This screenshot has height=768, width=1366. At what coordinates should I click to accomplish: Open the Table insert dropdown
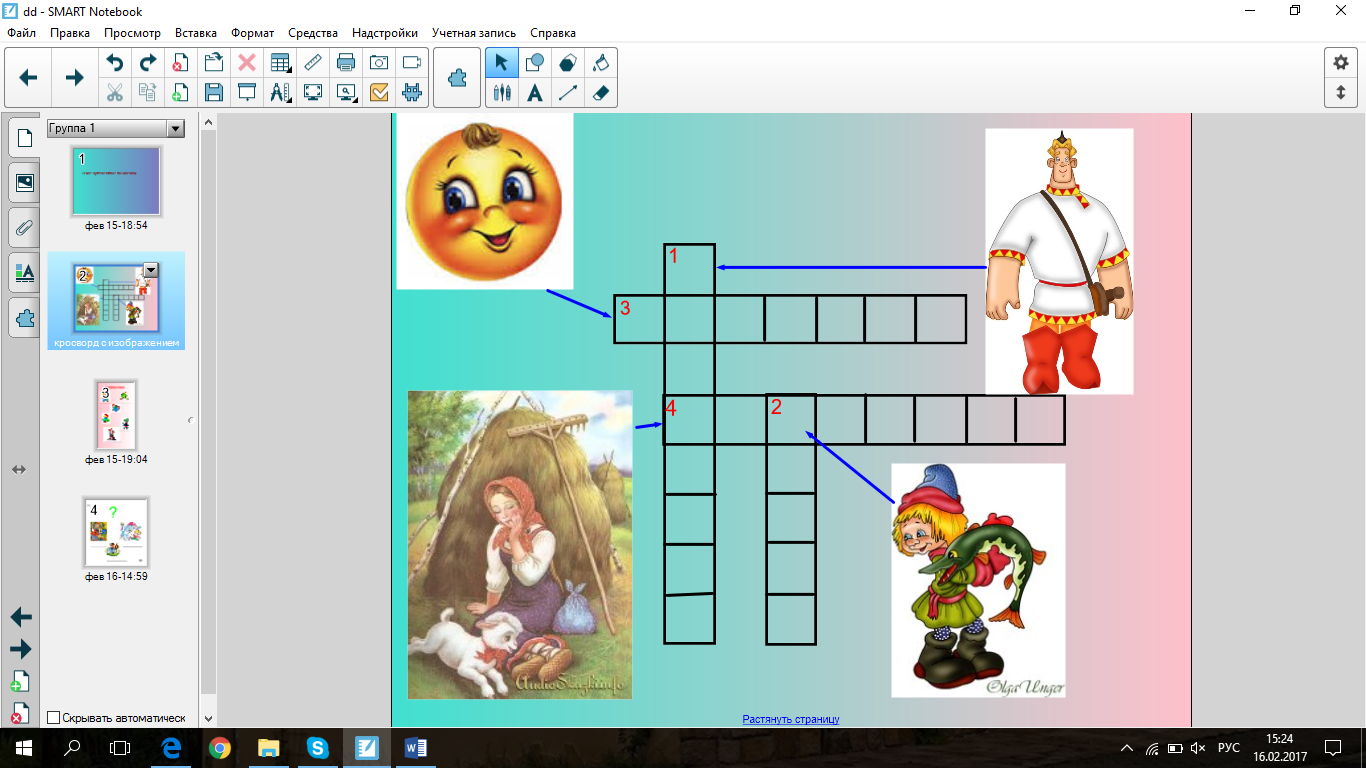(x=280, y=62)
